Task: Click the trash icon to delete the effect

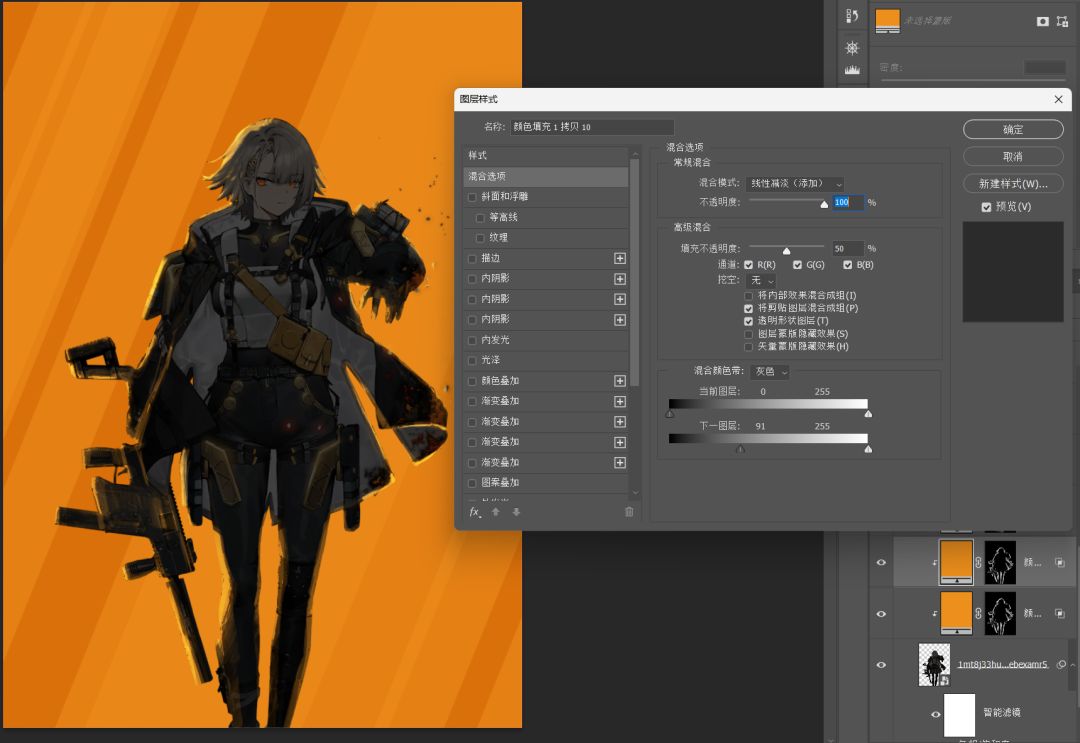Action: pos(629,512)
